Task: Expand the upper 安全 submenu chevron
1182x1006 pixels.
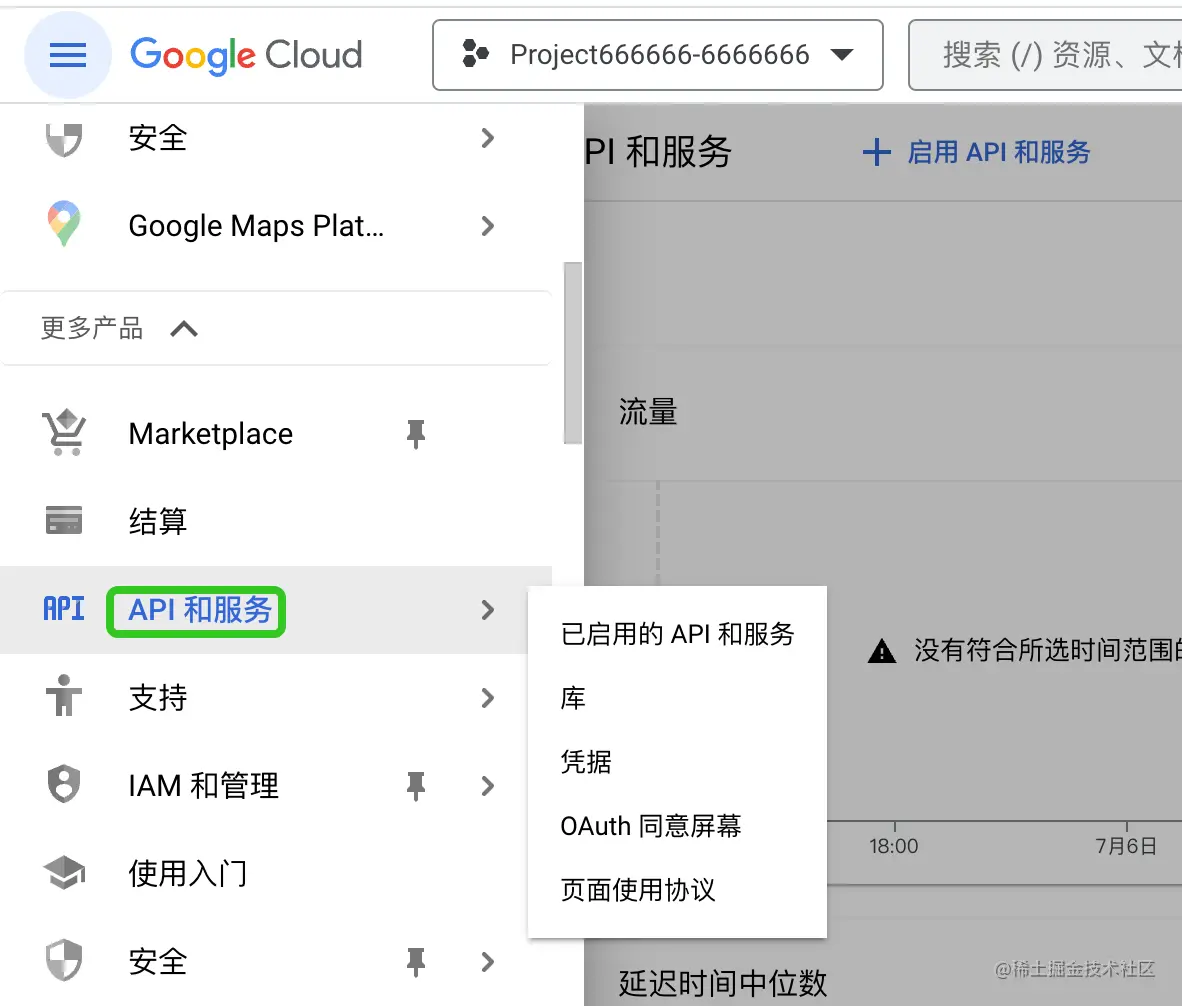Action: (x=488, y=138)
